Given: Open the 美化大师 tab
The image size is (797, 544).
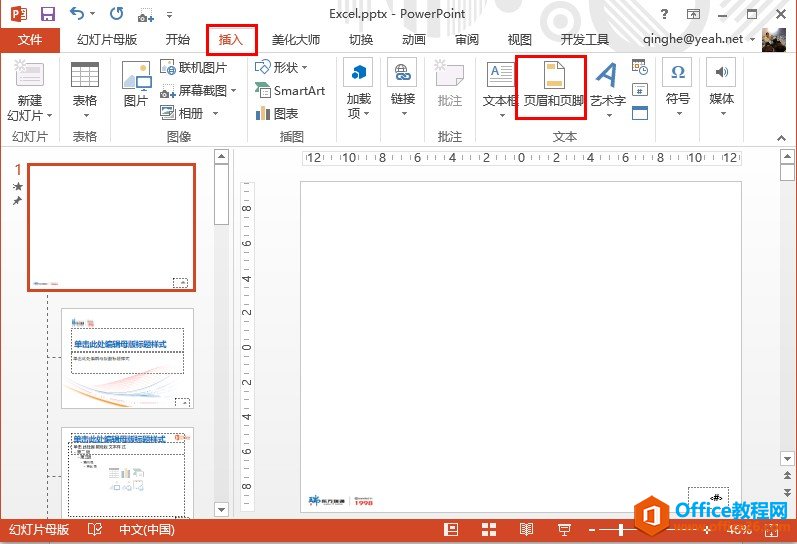Looking at the screenshot, I should pos(296,40).
